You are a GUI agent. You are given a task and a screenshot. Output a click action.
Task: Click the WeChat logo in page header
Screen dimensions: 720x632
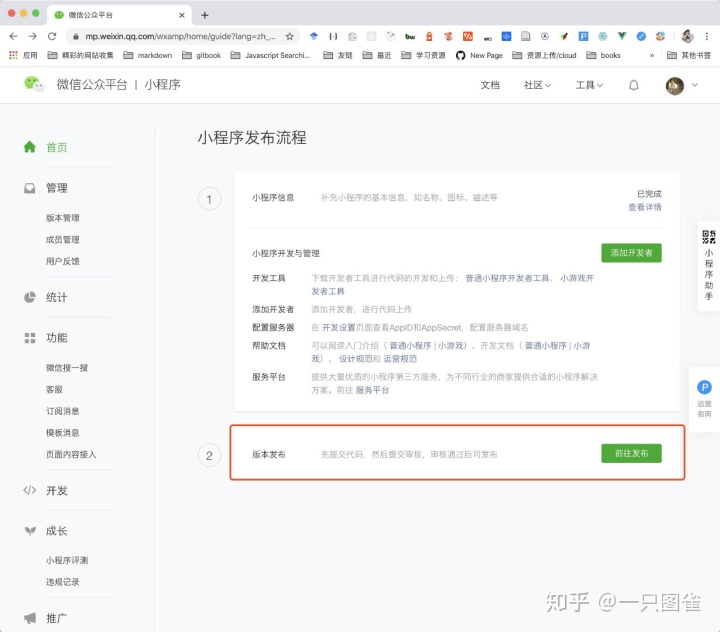tap(34, 85)
